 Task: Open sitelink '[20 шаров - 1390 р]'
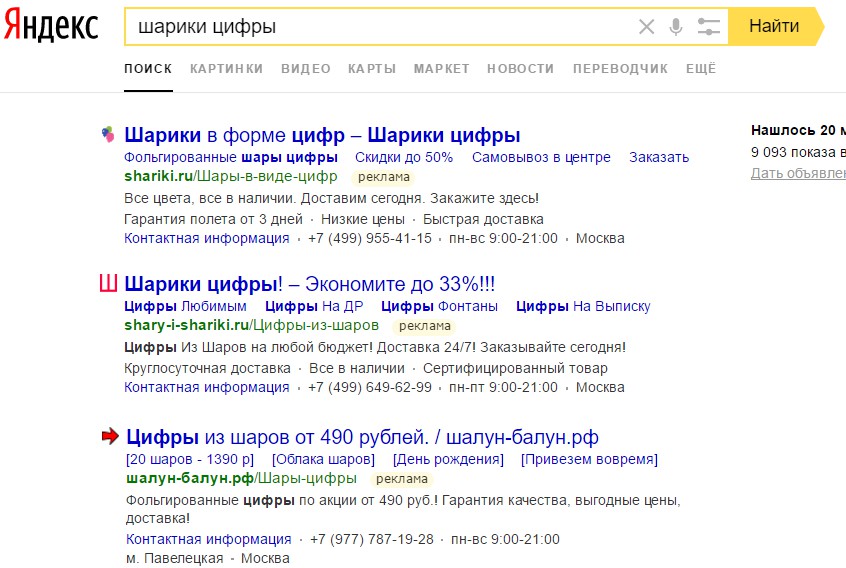[190, 460]
